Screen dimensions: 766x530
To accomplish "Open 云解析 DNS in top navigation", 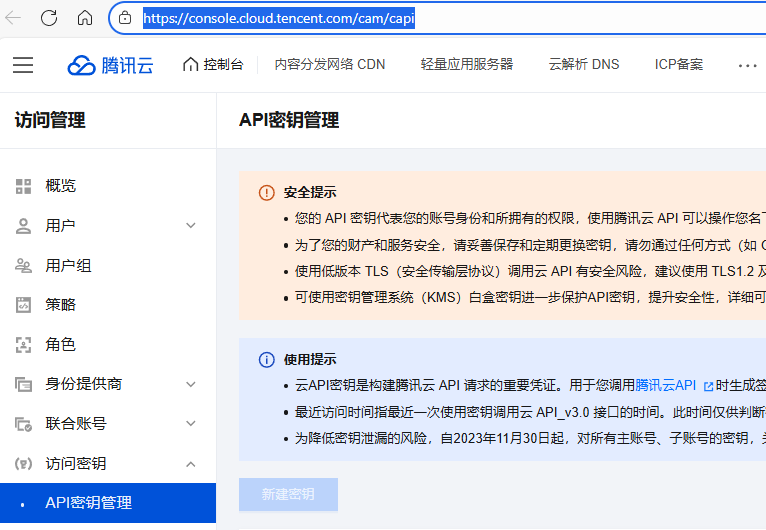I will coord(584,65).
